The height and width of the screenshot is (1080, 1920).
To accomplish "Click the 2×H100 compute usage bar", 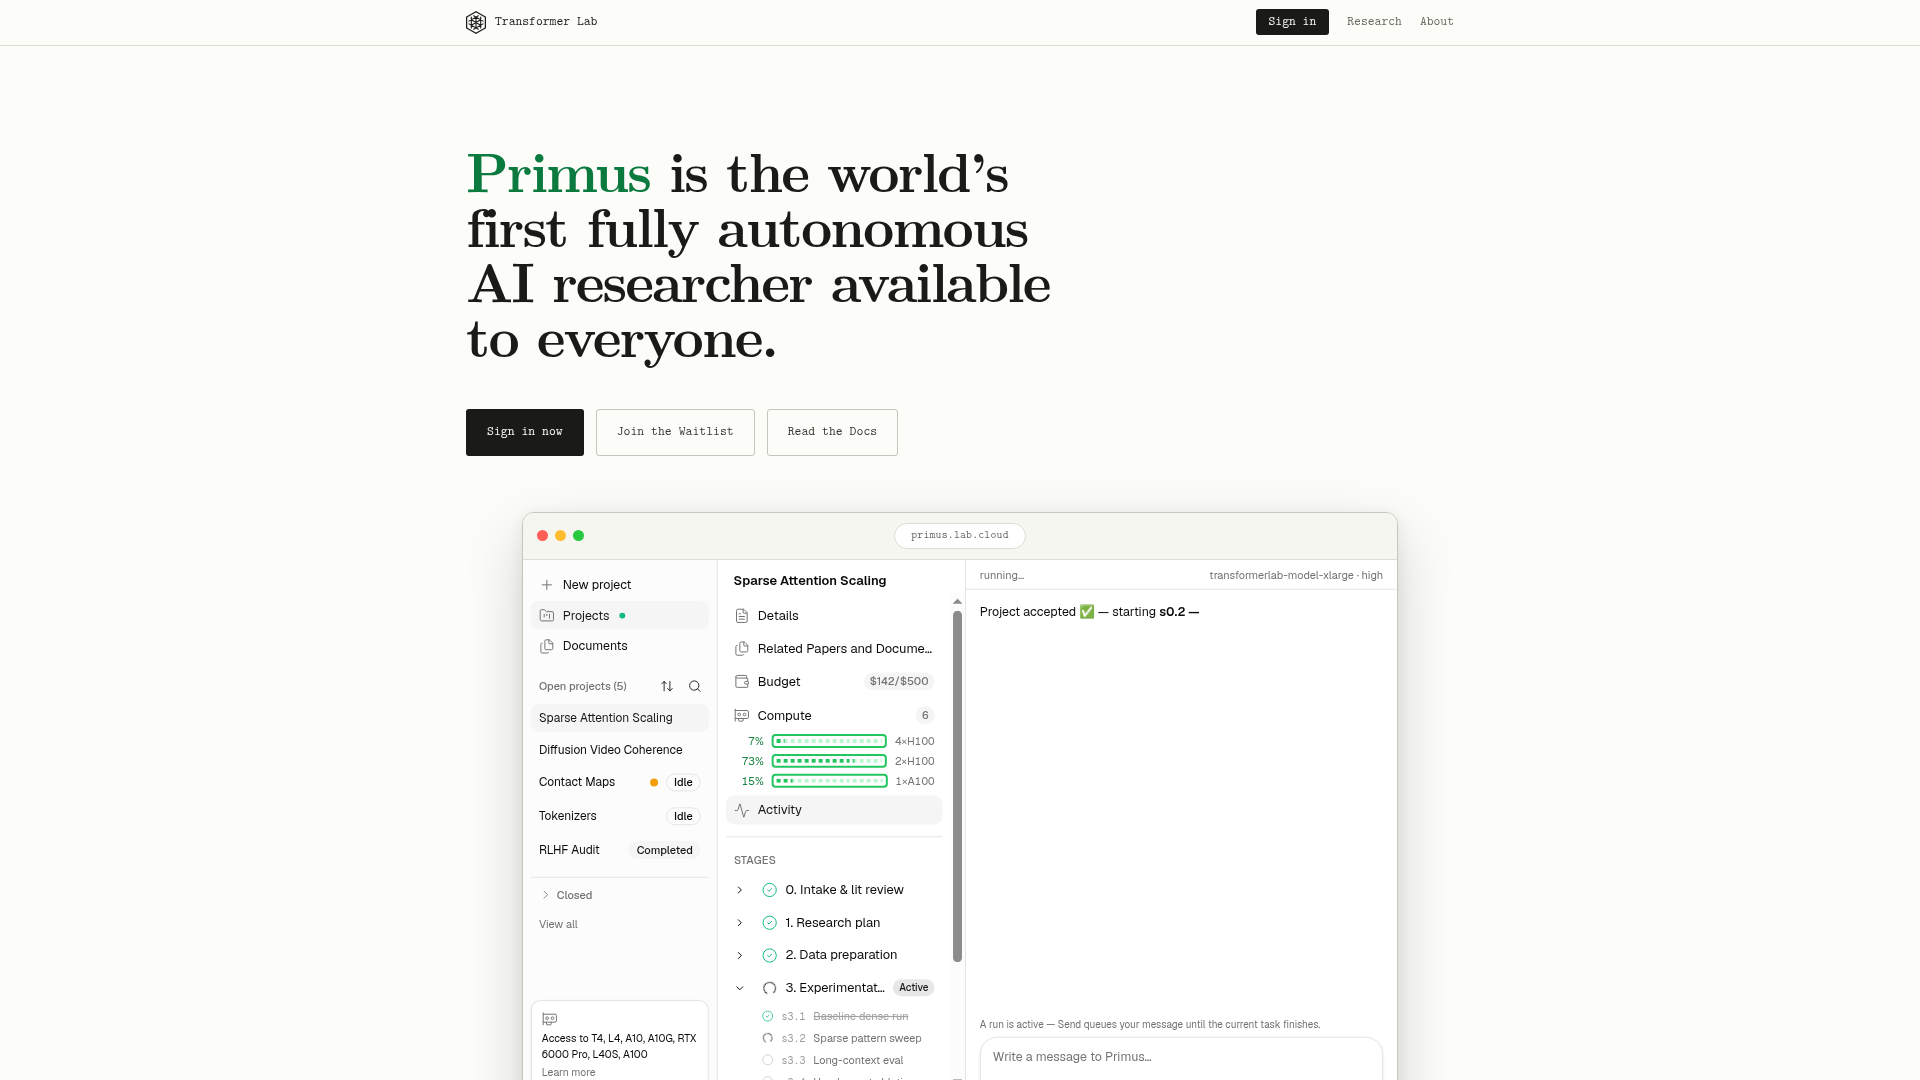I will (829, 761).
